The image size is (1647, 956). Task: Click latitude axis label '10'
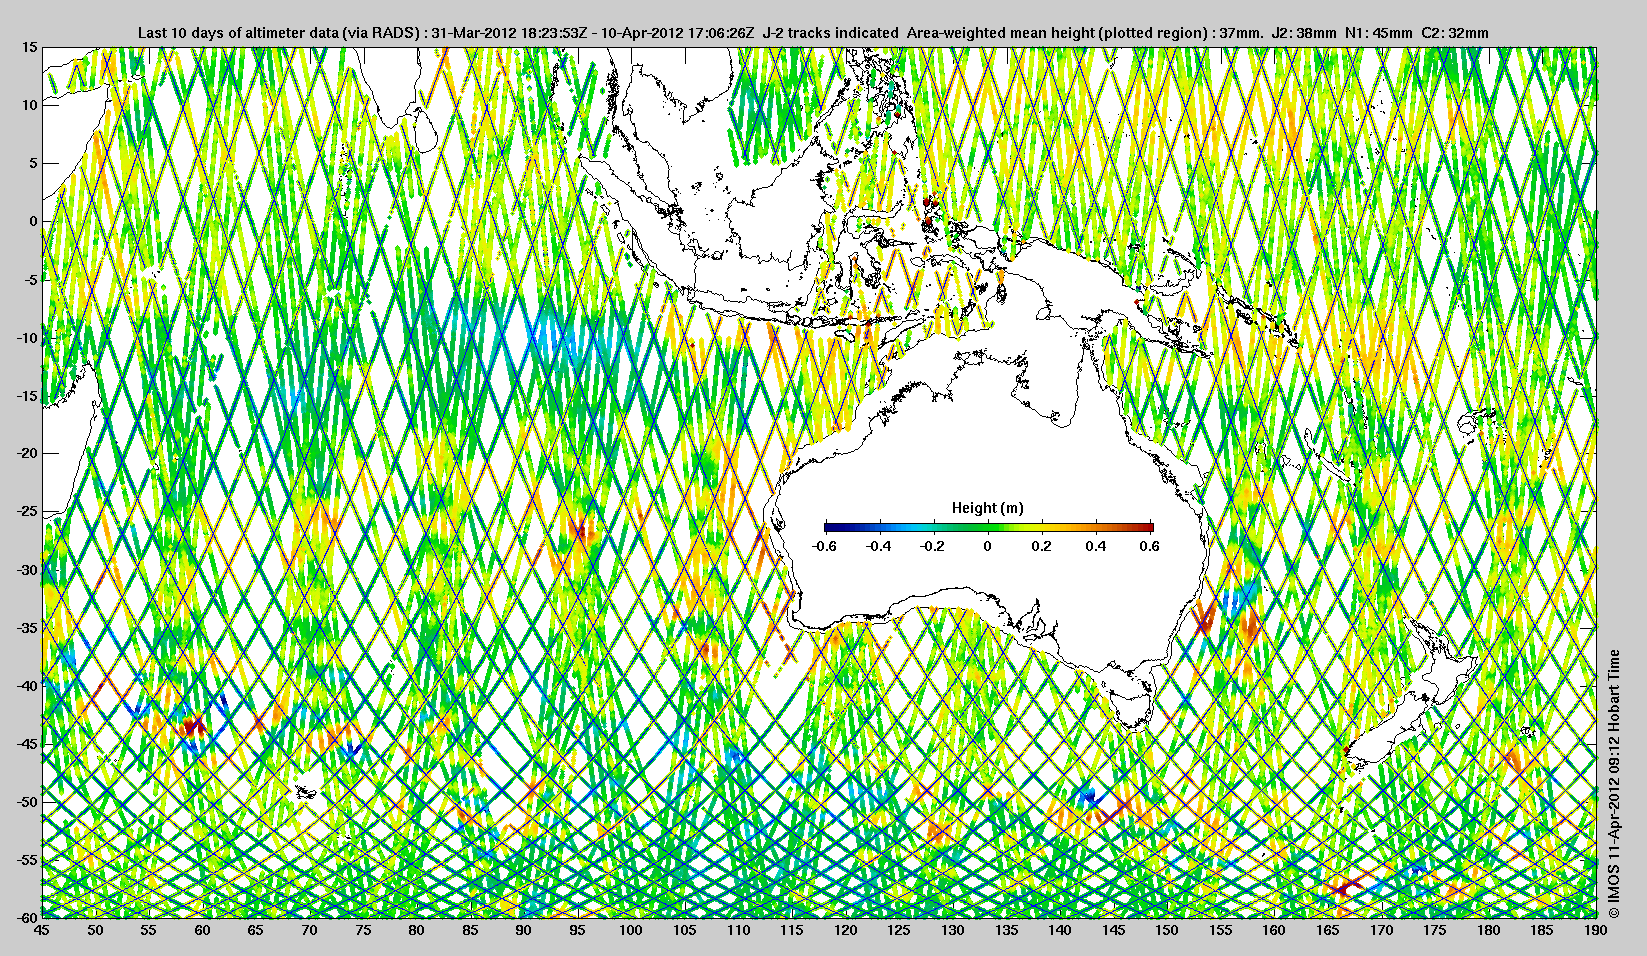click(x=30, y=105)
